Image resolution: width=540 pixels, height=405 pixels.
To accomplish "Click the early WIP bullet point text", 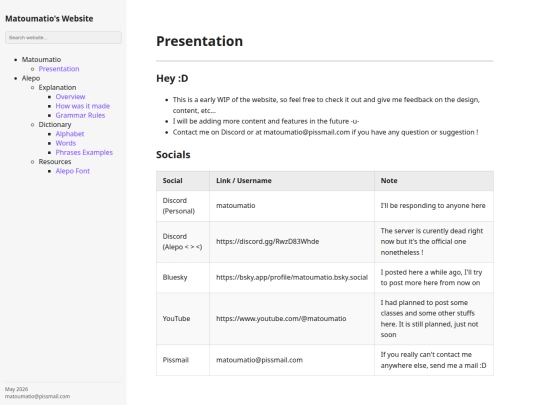I will point(326,105).
